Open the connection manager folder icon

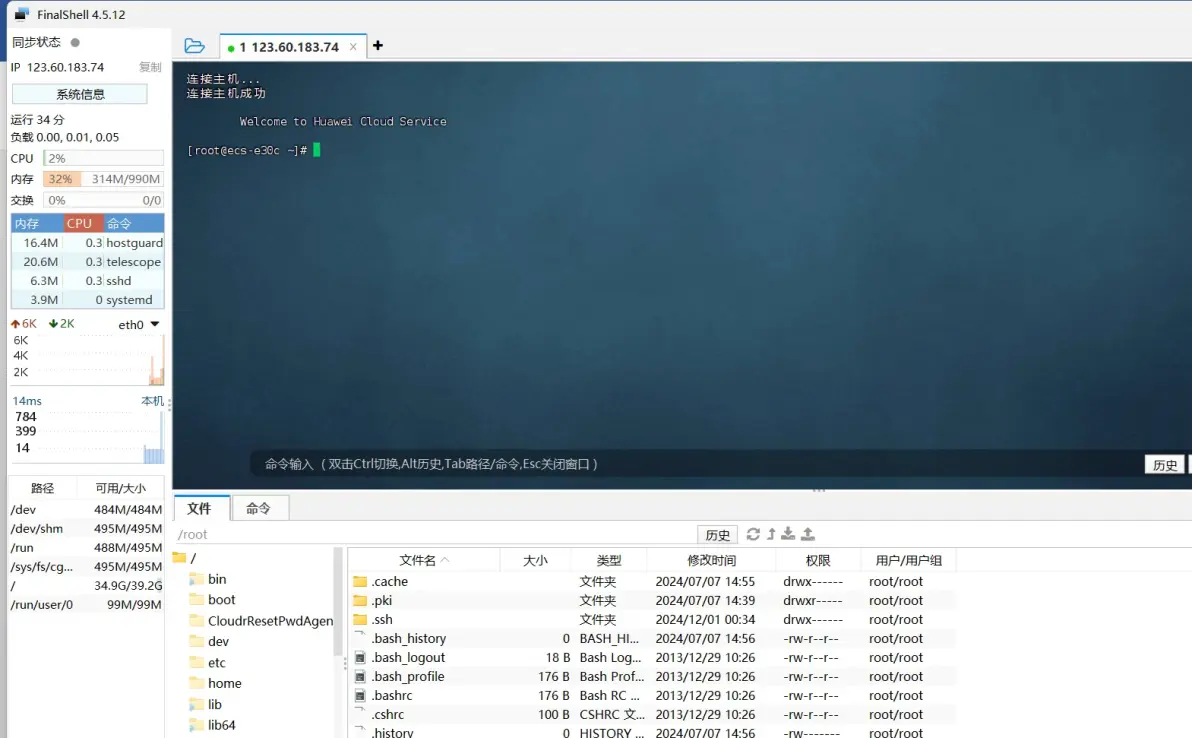[195, 46]
